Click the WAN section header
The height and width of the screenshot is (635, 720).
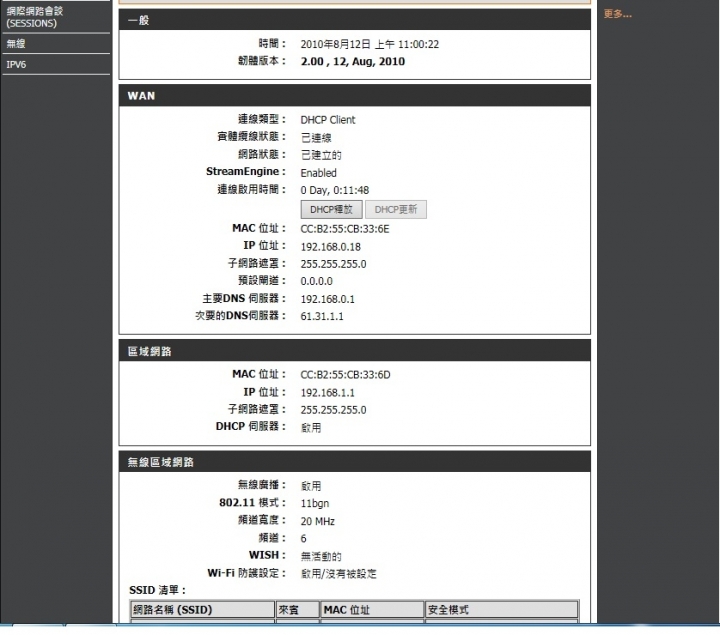(354, 96)
